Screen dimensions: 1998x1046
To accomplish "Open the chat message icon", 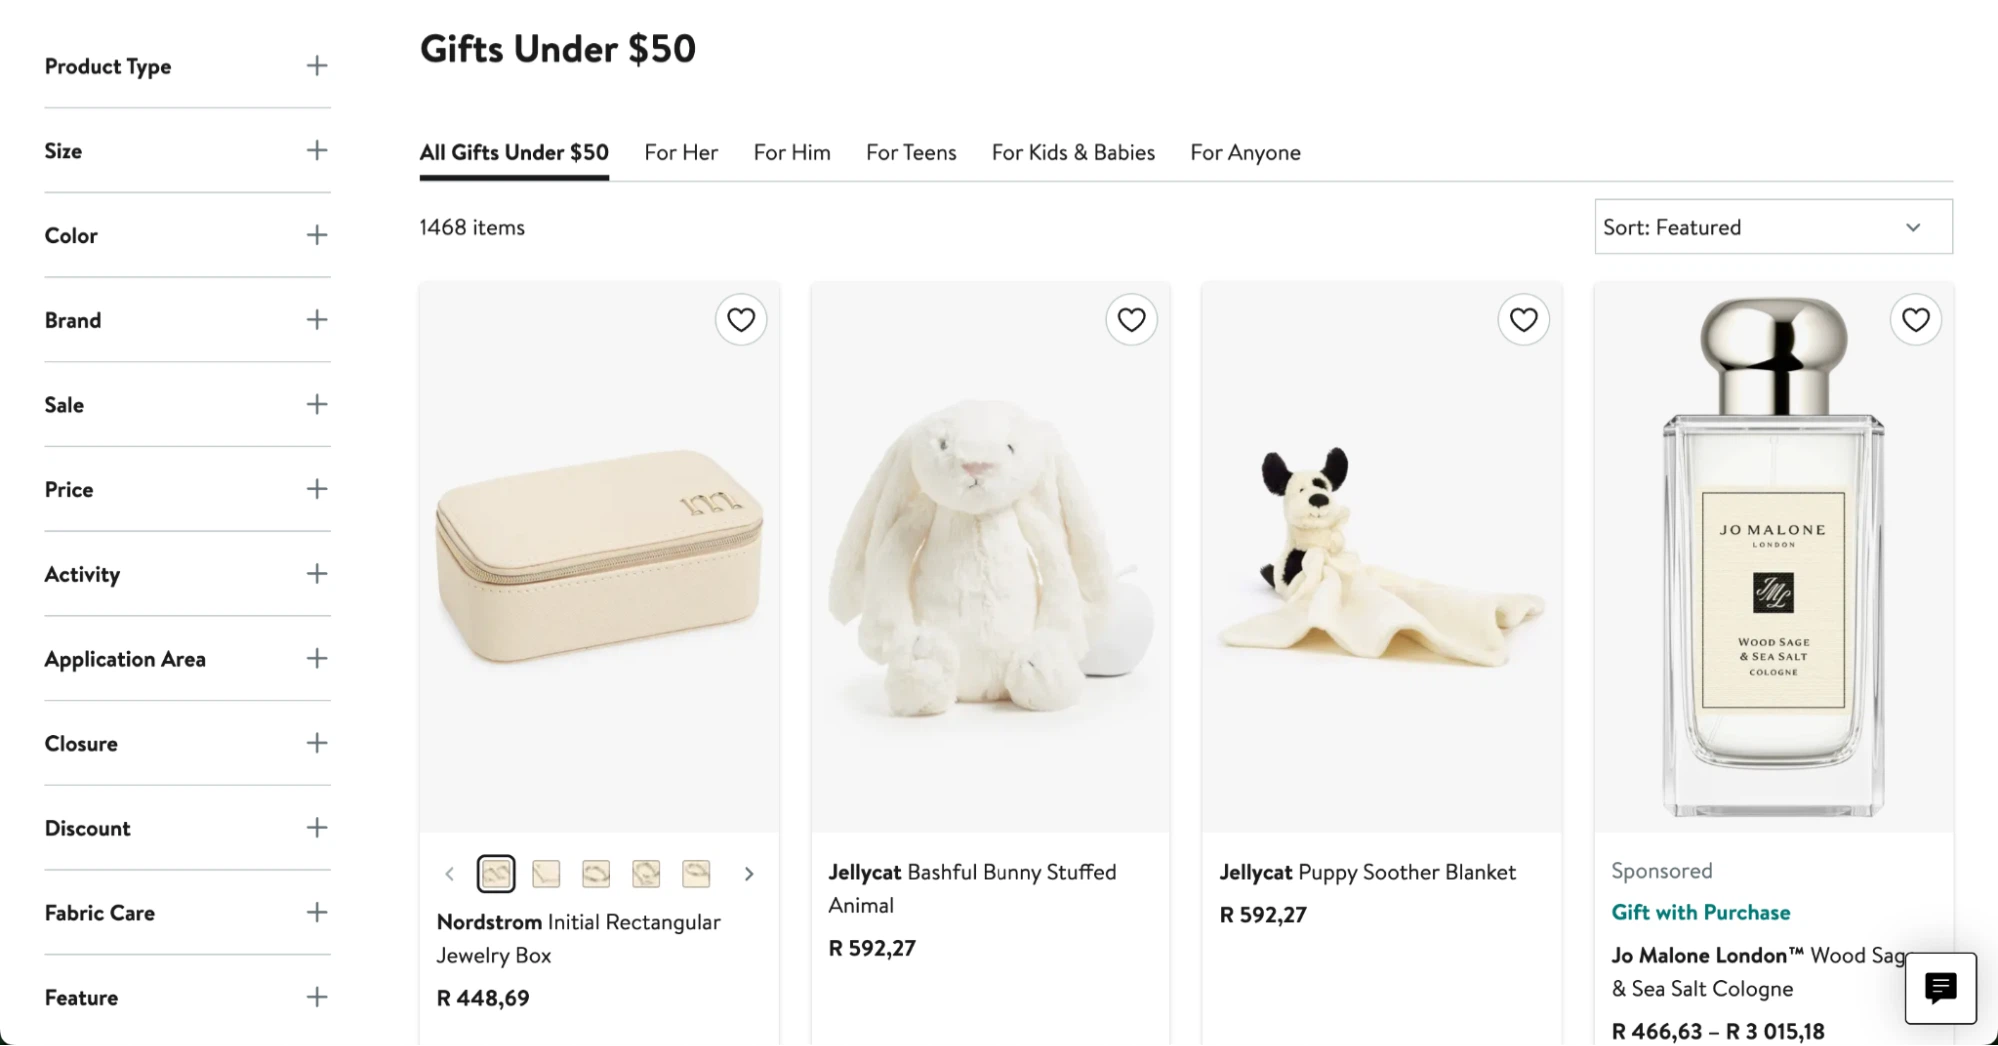I will [1940, 988].
